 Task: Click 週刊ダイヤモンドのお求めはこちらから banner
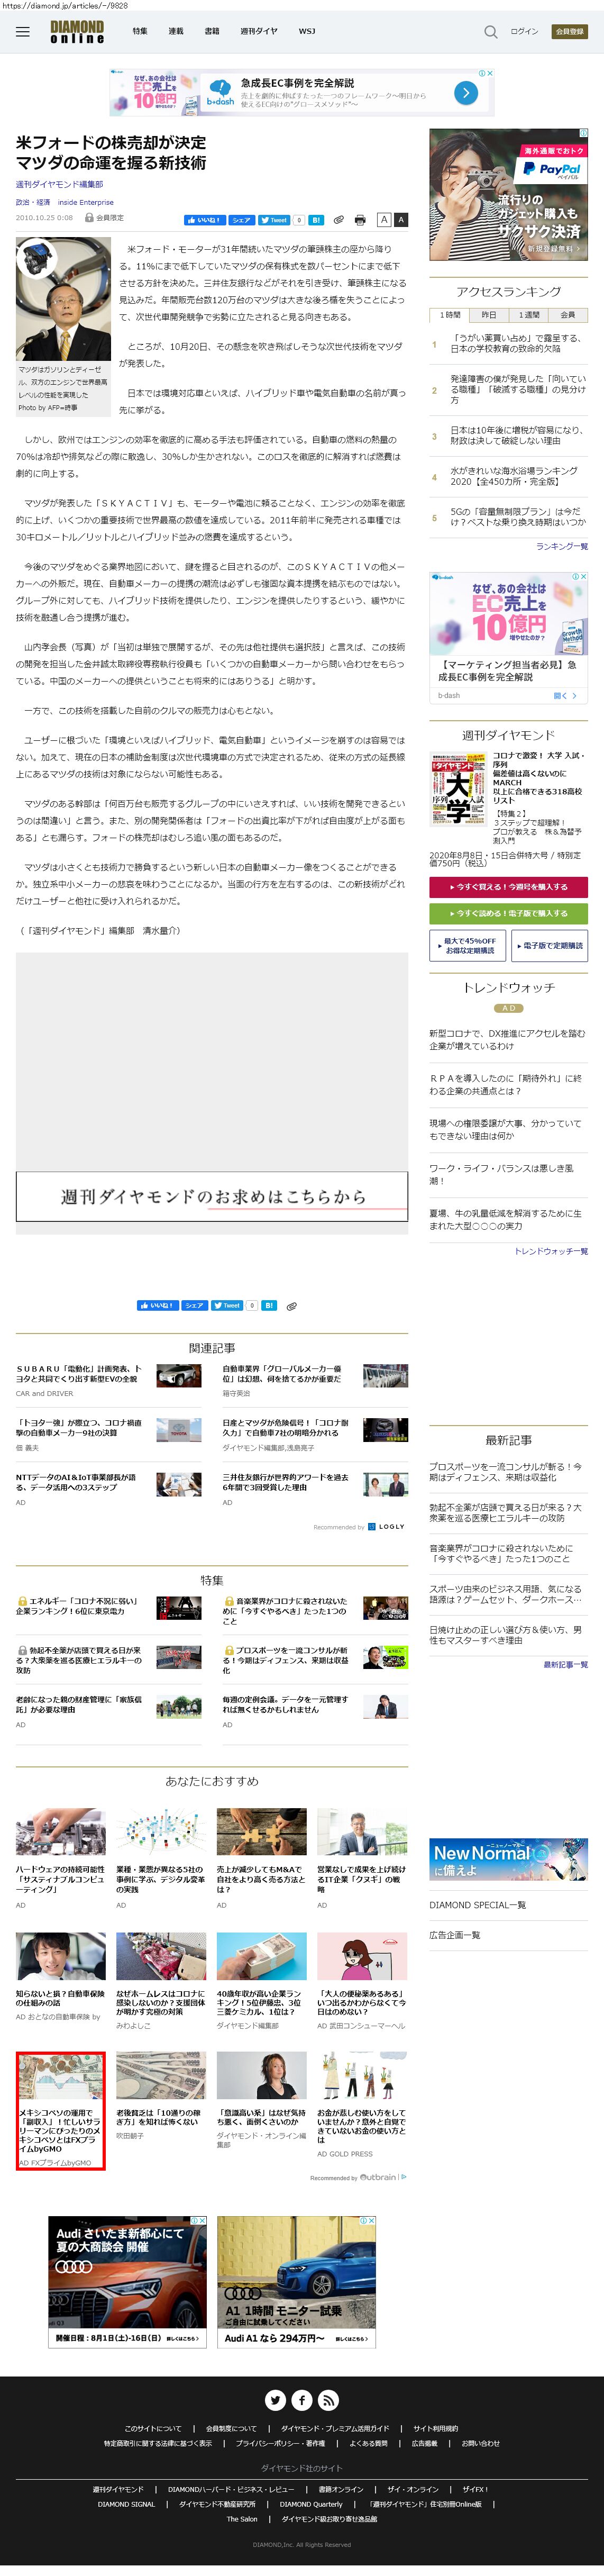(212, 1197)
